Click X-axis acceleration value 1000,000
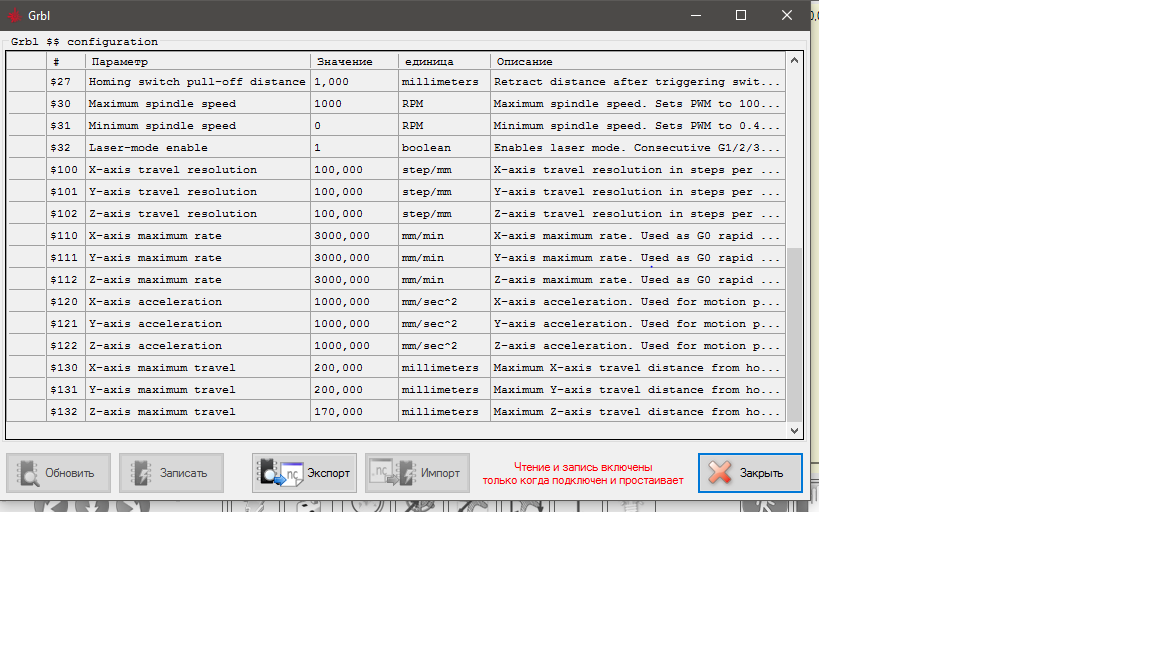The height and width of the screenshot is (648, 1152). [x=354, y=302]
